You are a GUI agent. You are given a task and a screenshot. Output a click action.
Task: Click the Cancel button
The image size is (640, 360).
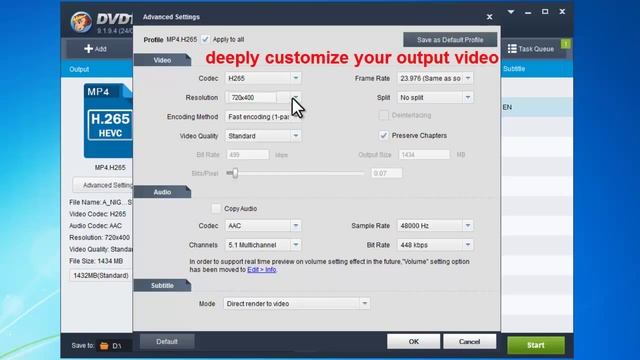point(469,342)
